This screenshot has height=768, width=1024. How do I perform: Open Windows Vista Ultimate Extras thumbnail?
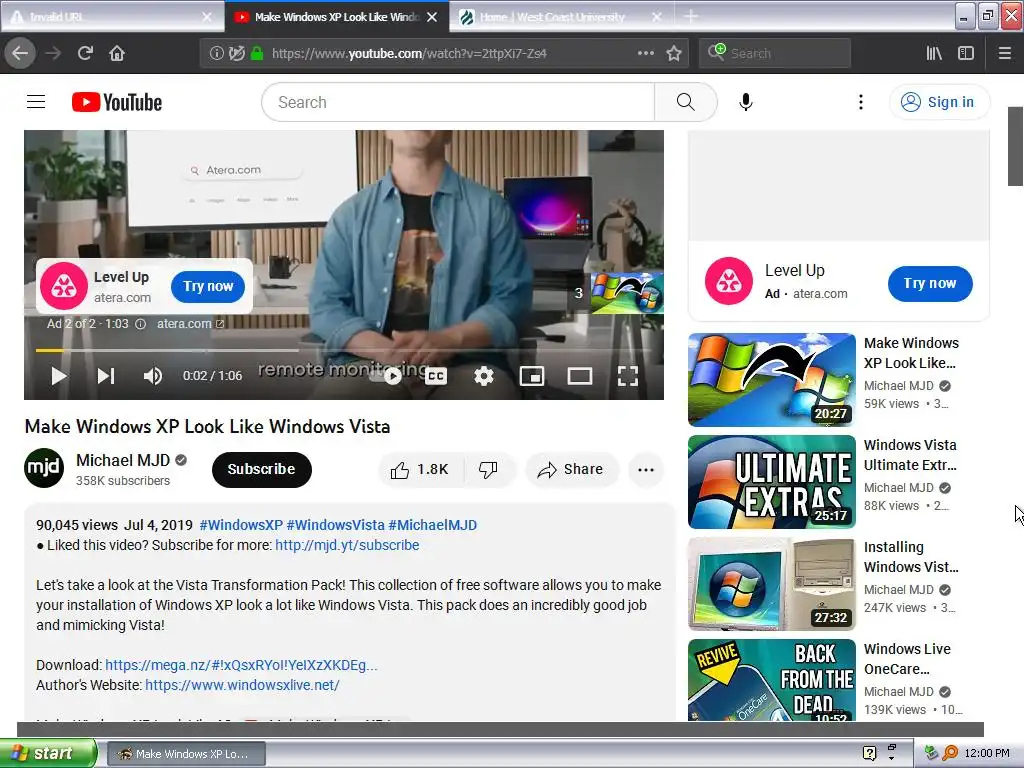[772, 482]
